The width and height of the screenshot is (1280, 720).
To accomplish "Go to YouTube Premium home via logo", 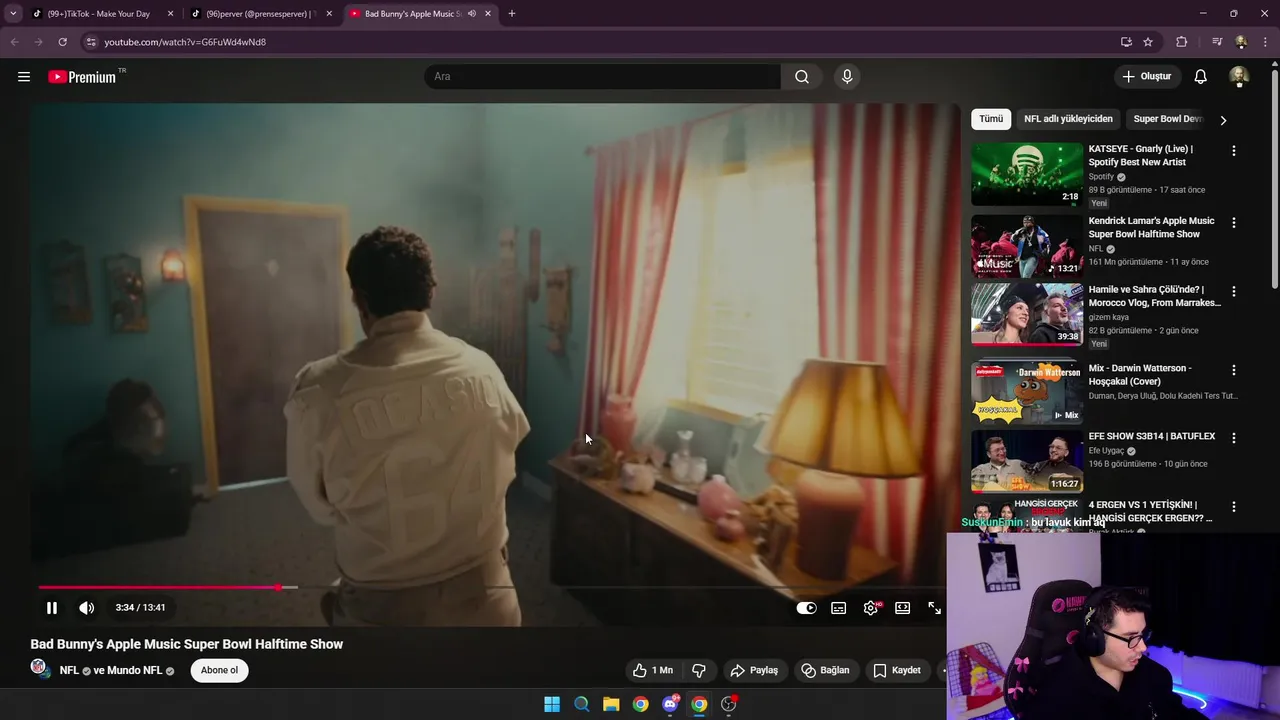I will (x=82, y=77).
